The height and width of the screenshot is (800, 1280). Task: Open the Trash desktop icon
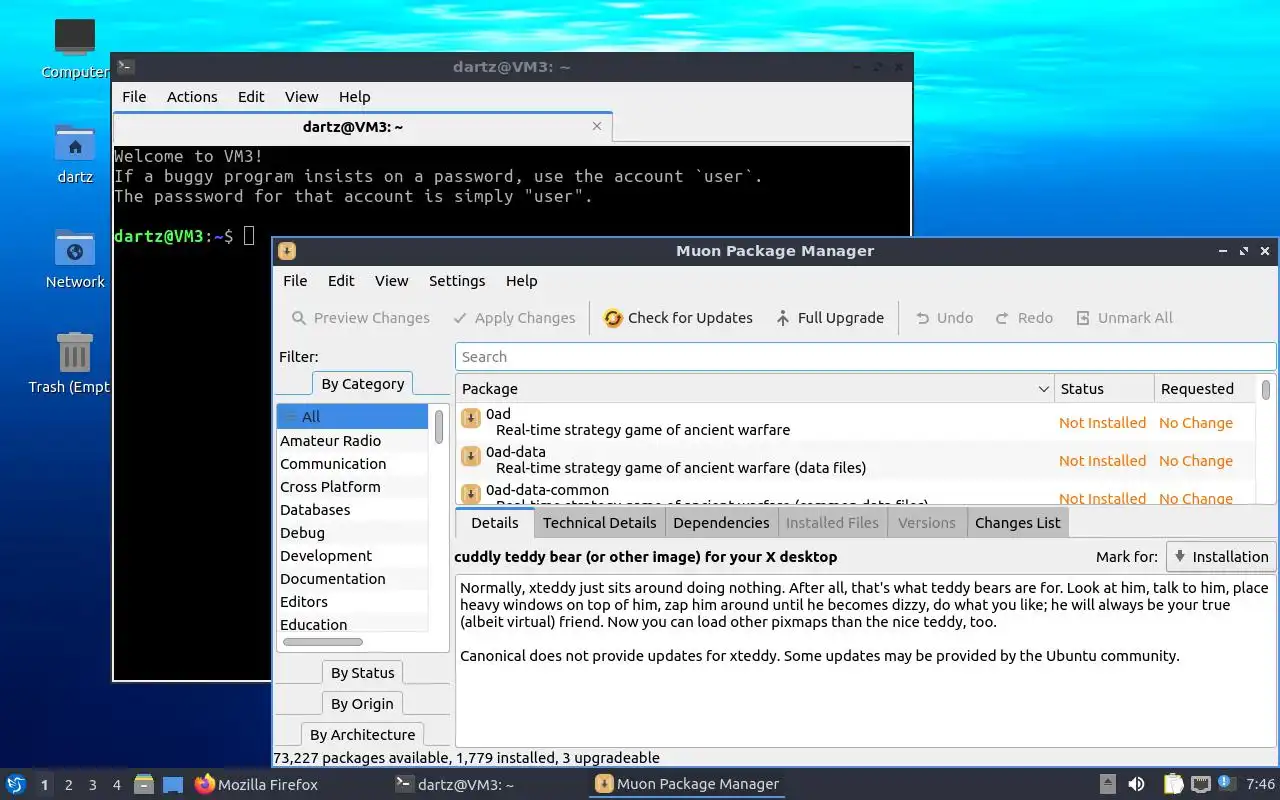(x=75, y=353)
